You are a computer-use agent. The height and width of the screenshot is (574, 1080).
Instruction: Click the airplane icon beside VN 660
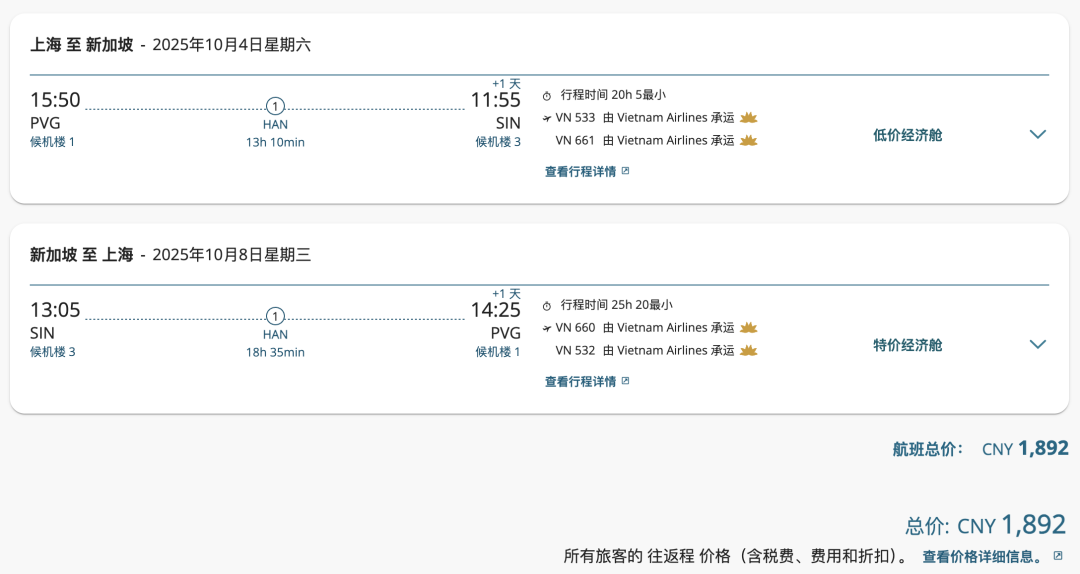coord(547,329)
